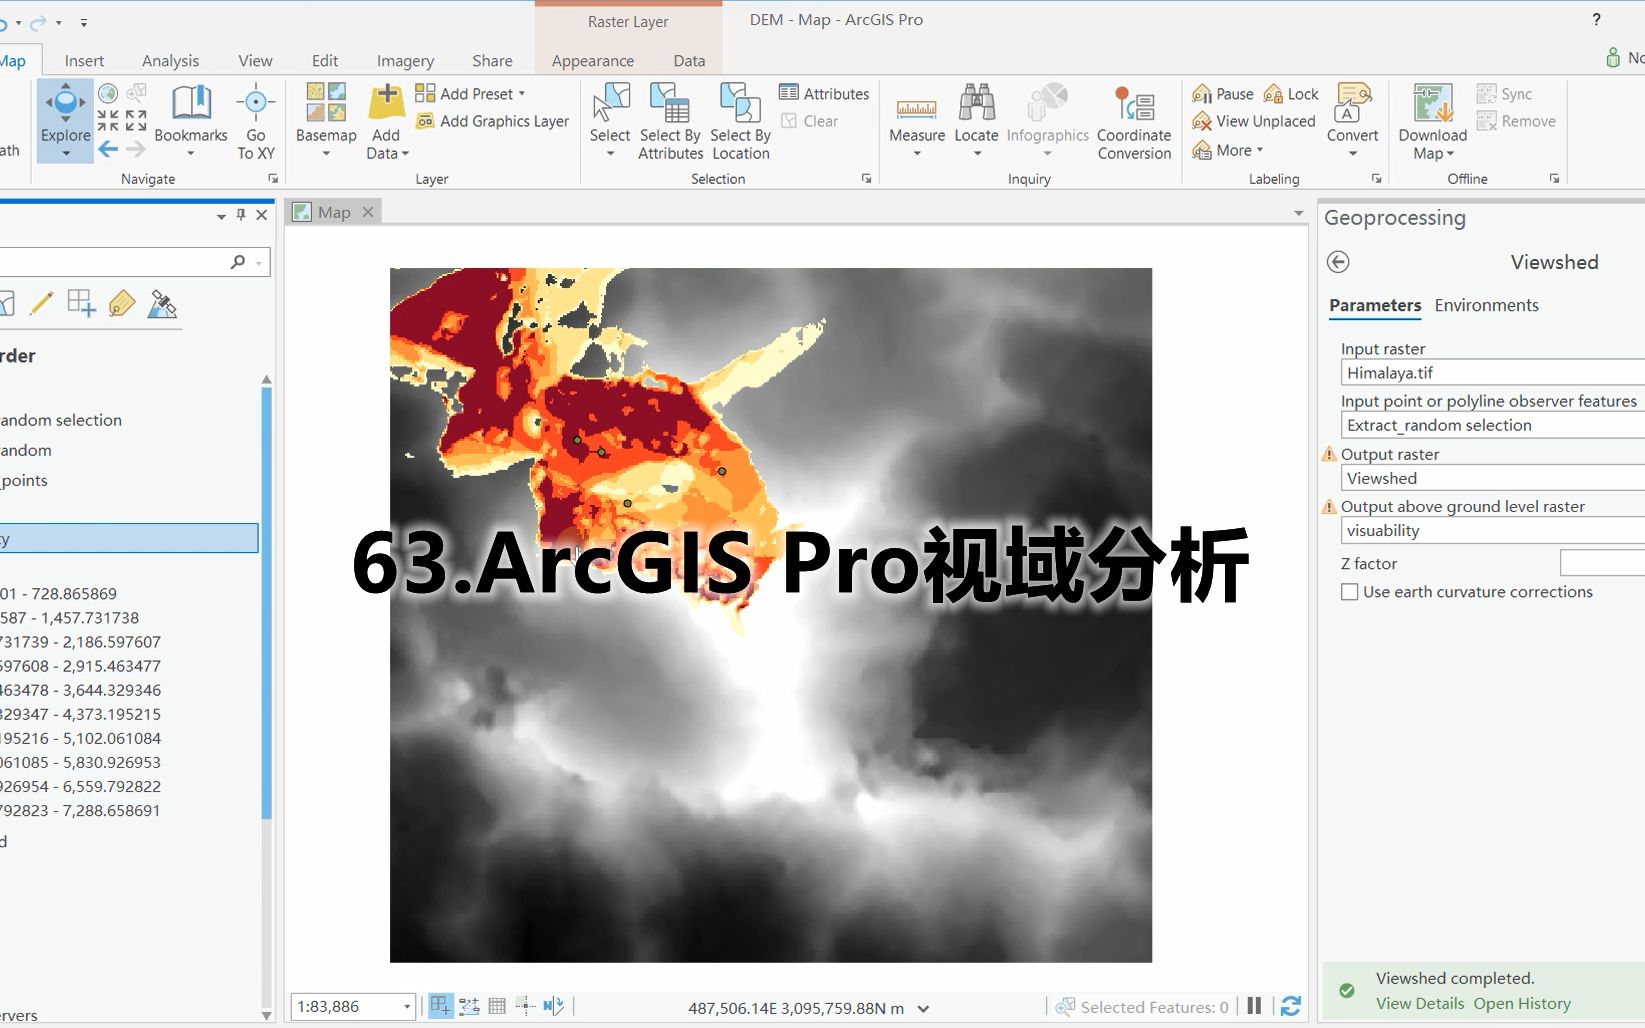Click the Add Data button
This screenshot has width=1645, height=1028.
tap(386, 121)
